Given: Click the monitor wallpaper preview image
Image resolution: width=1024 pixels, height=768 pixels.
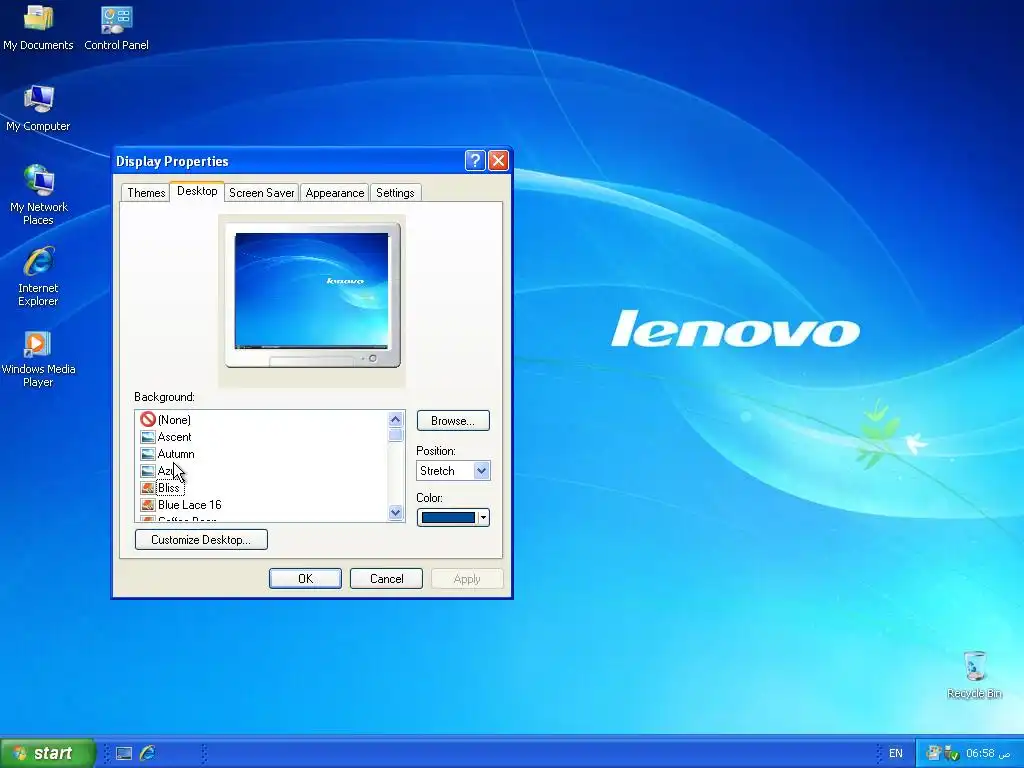Looking at the screenshot, I should [x=312, y=290].
